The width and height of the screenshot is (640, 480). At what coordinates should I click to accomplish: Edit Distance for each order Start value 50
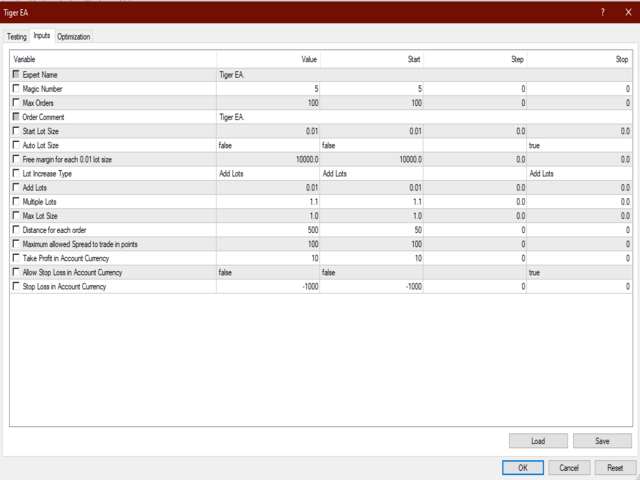[x=371, y=230]
